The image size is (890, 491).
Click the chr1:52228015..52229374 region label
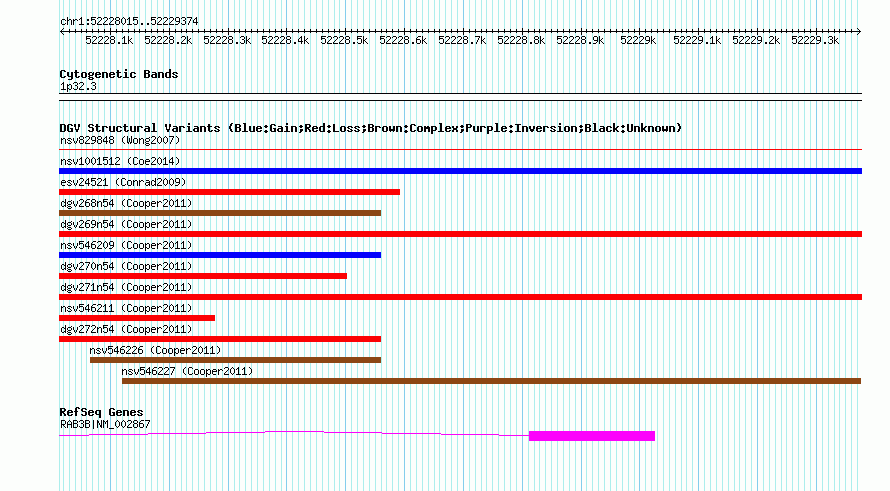(x=129, y=22)
